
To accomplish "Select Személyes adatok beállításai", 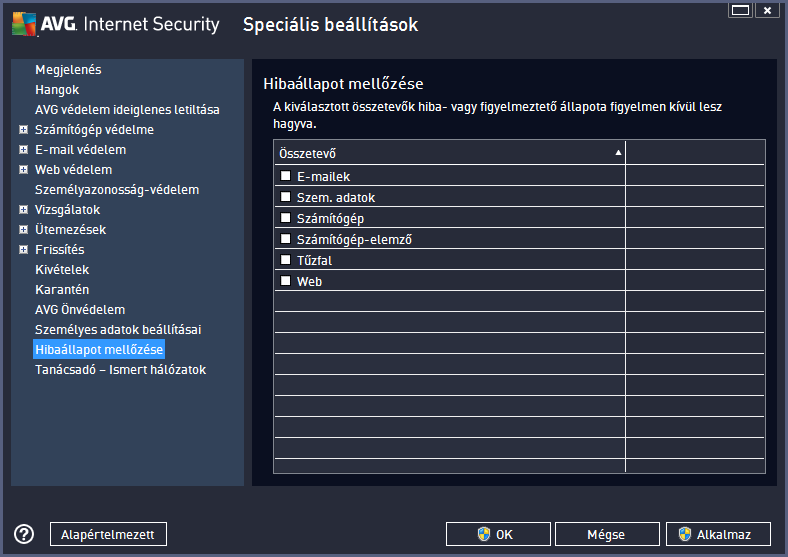I will coord(118,330).
